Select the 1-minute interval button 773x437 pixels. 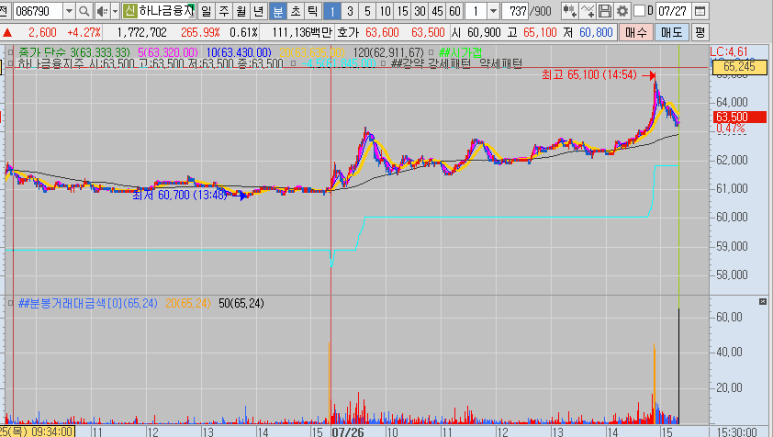(332, 11)
